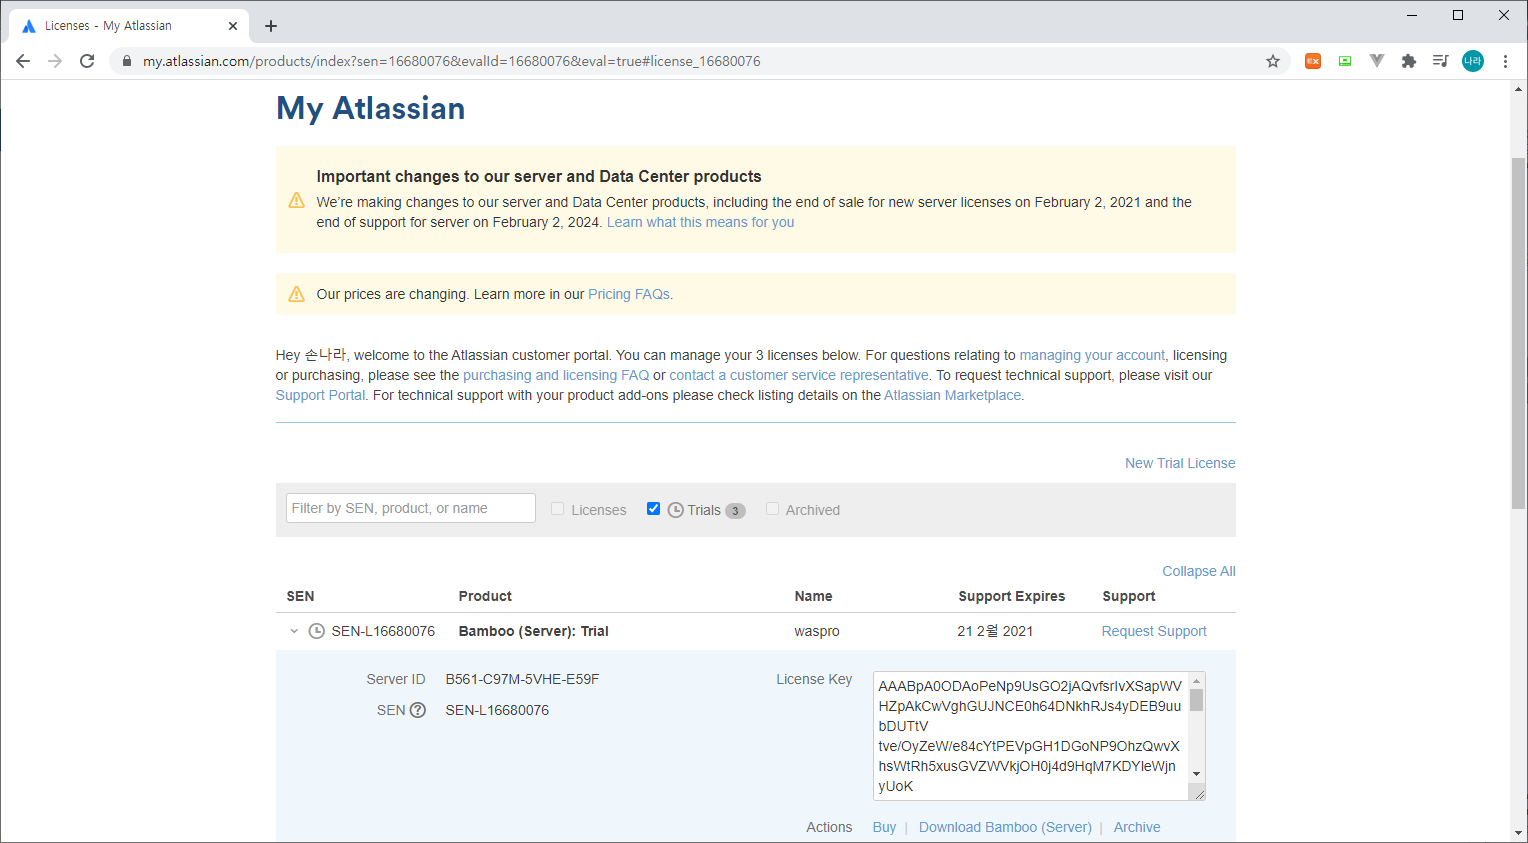1528x843 pixels.
Task: Click Download Bamboo (Server) link
Action: 1005,827
